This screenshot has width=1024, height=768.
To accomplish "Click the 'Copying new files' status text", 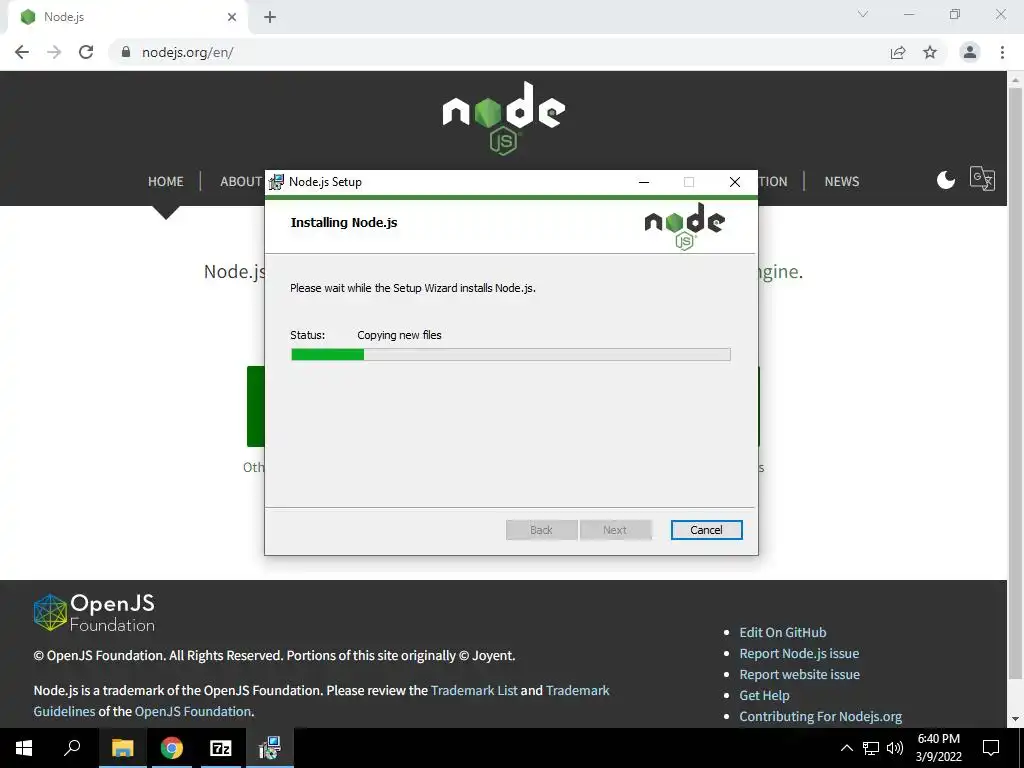I will point(399,335).
